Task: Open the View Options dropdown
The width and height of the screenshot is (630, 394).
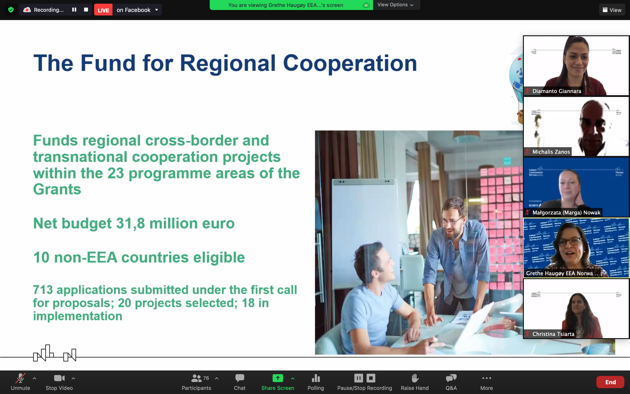Action: (395, 5)
